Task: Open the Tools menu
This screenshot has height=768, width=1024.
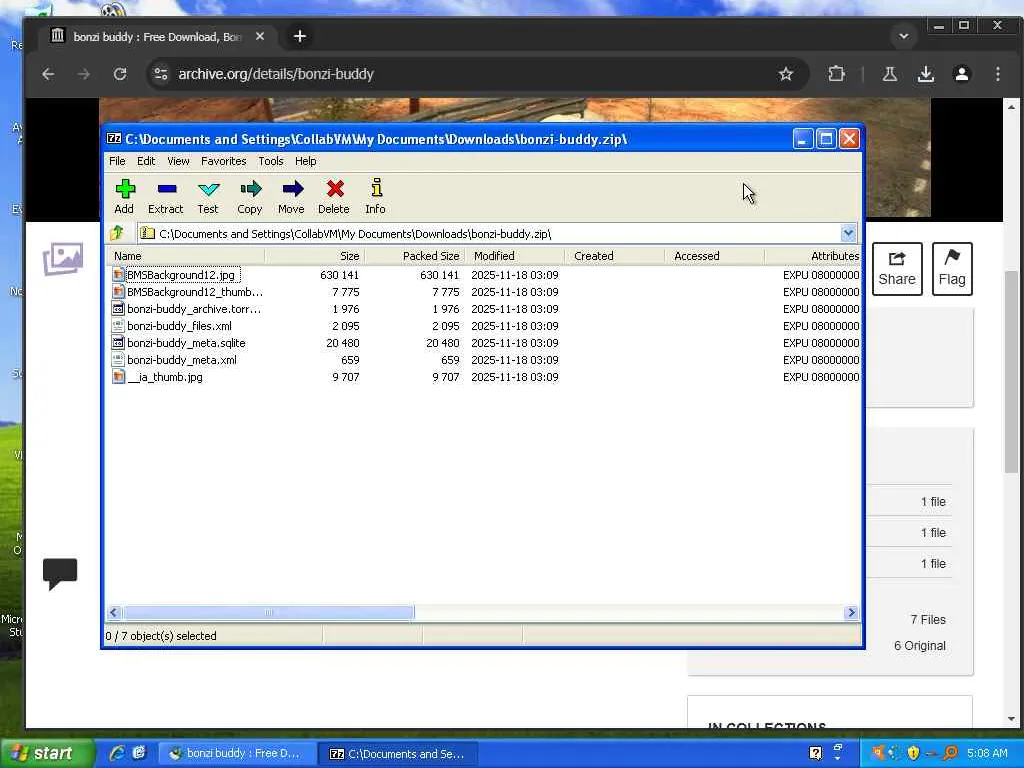Action: (x=270, y=161)
